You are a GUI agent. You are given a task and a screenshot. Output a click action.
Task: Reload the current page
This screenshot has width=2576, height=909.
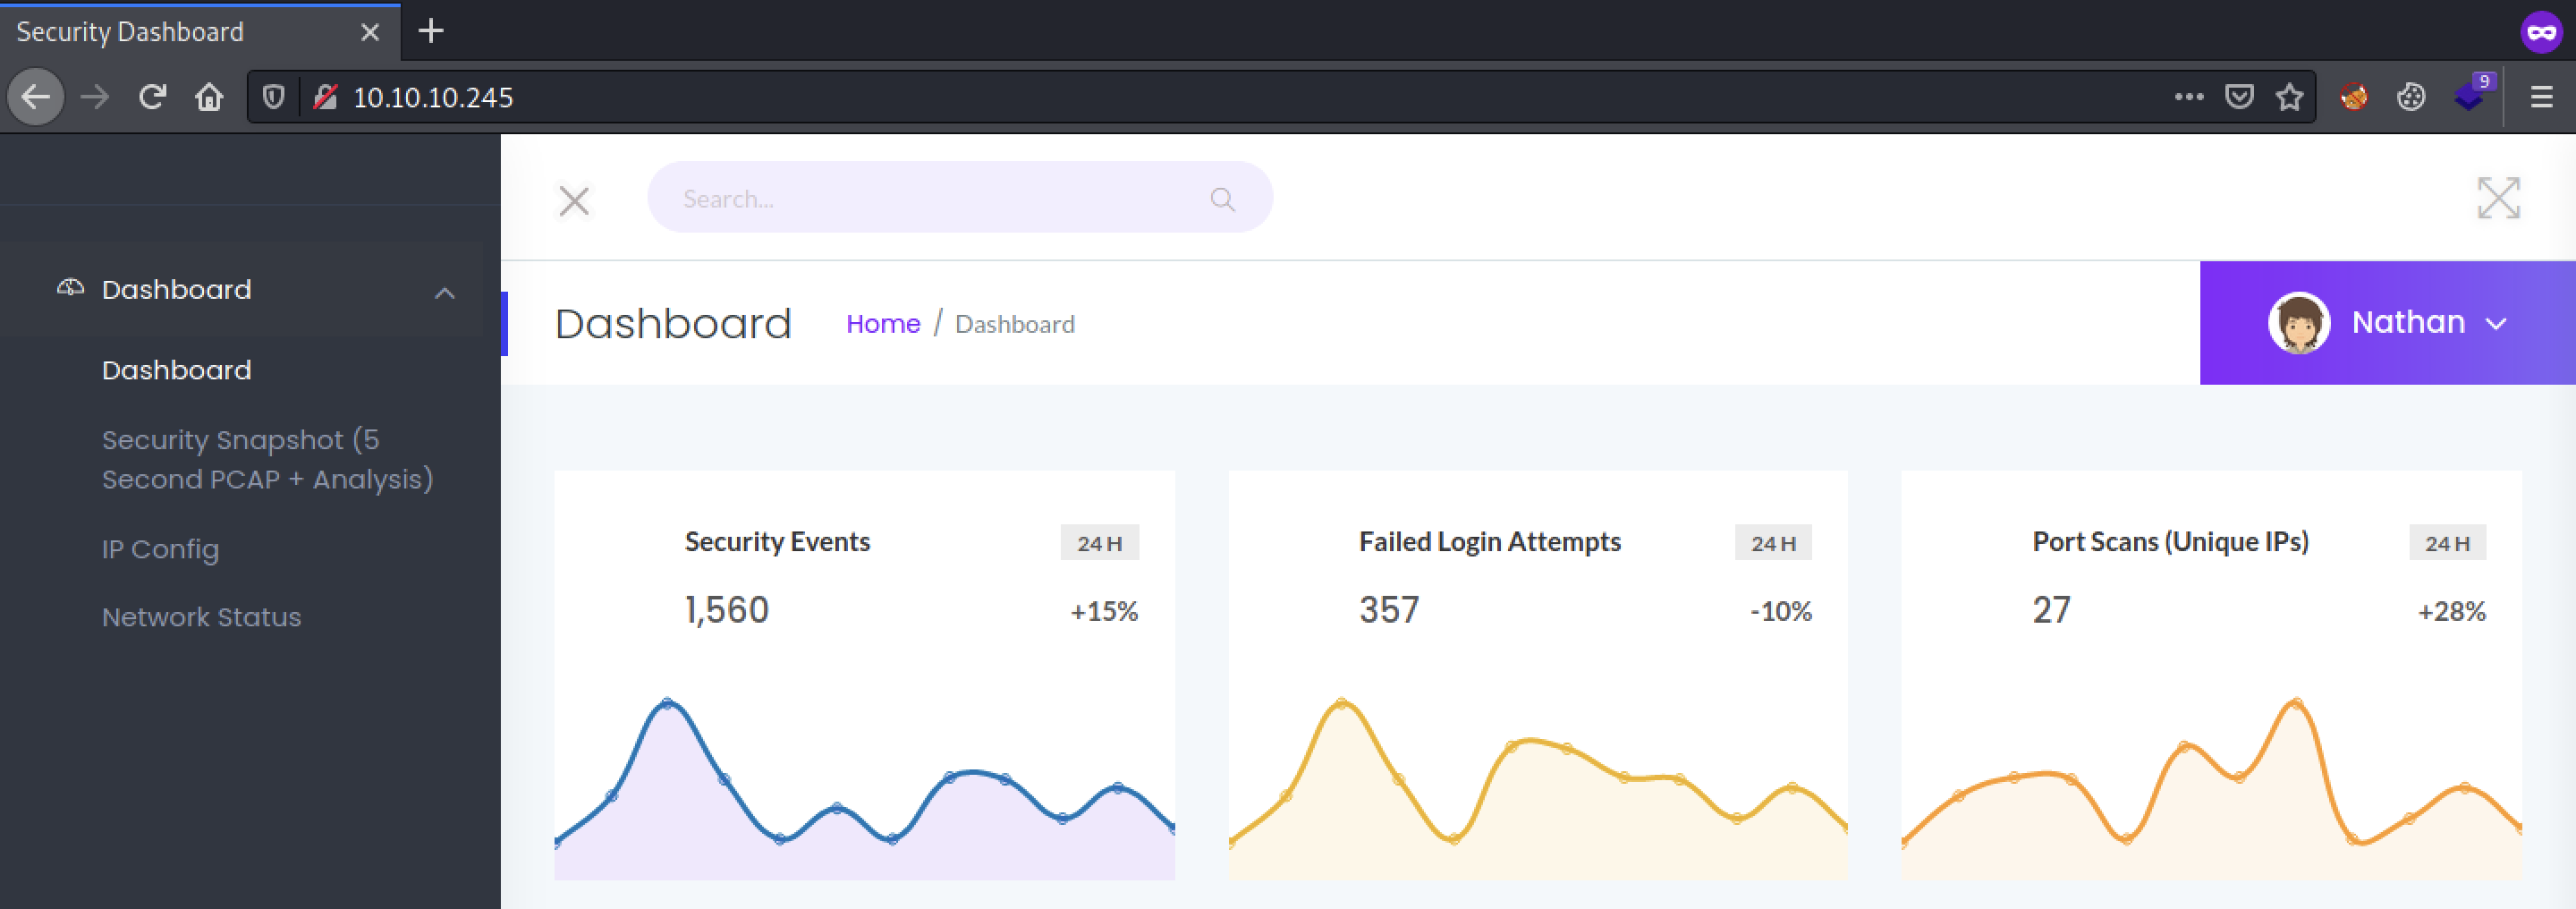pos(152,97)
